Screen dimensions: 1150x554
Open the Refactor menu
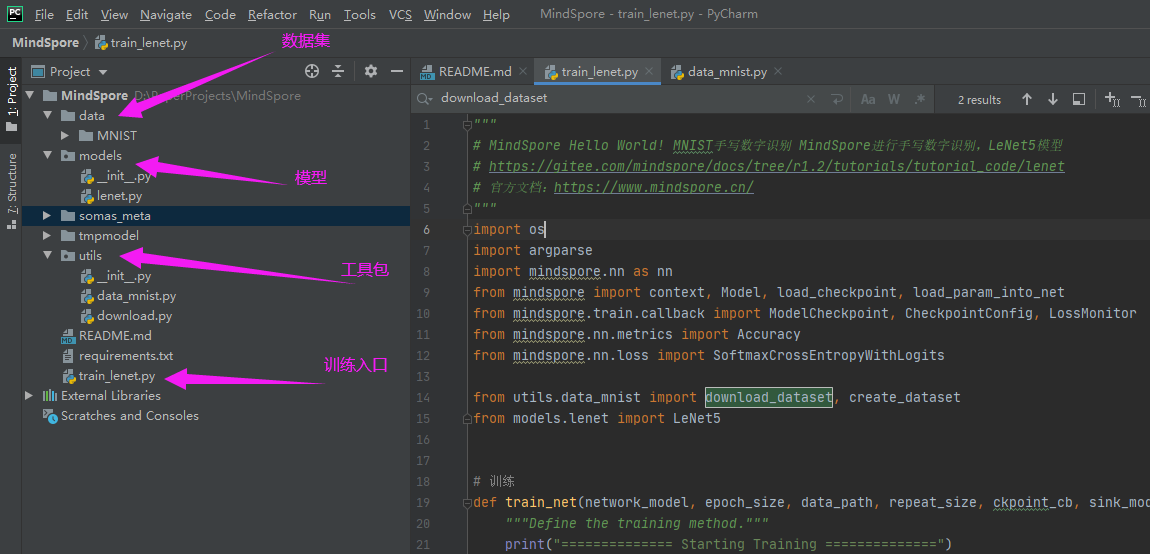272,14
